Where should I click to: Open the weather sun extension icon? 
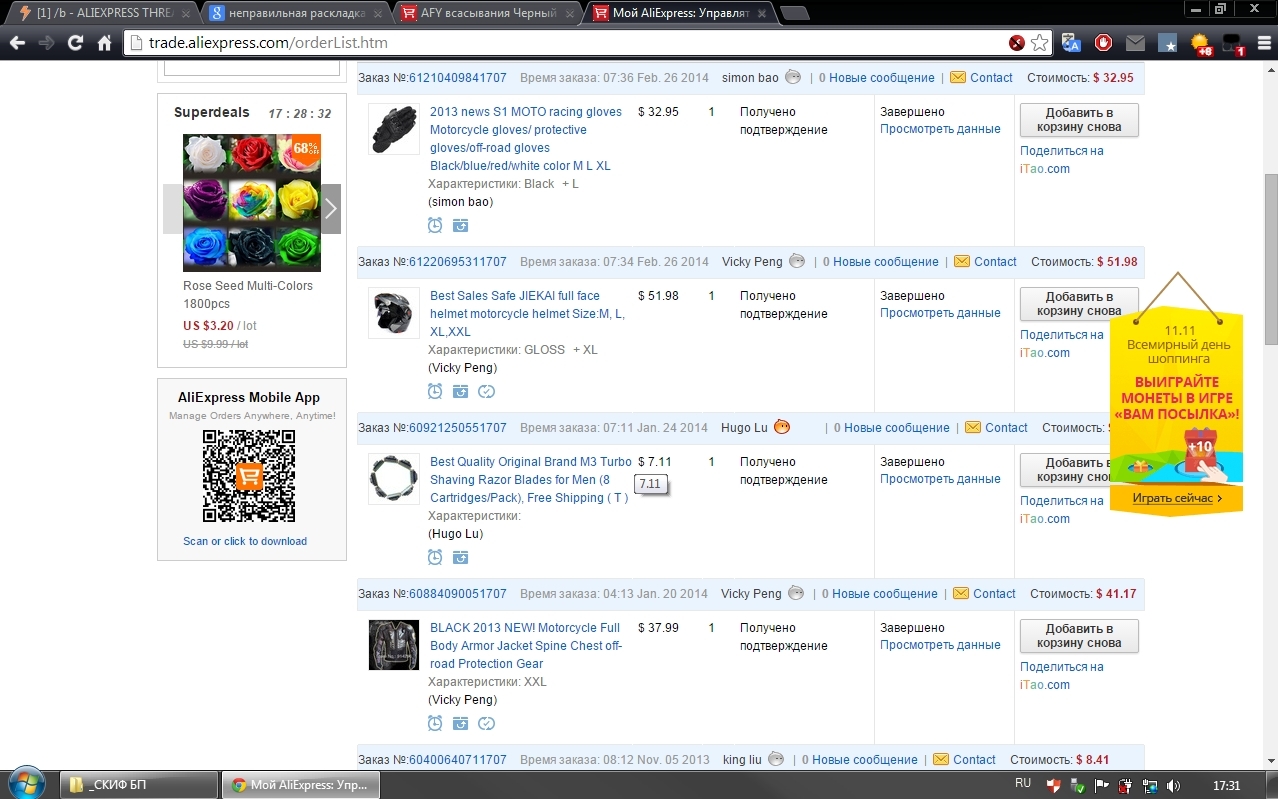pyautogui.click(x=1200, y=43)
